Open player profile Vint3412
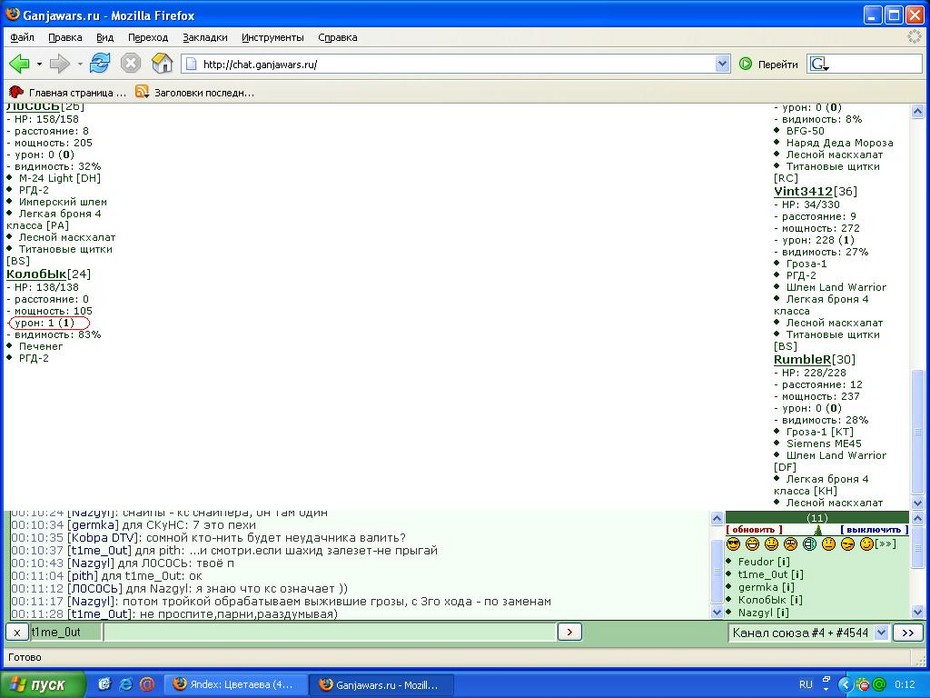Screen dimensions: 930x698 pyautogui.click(x=803, y=191)
